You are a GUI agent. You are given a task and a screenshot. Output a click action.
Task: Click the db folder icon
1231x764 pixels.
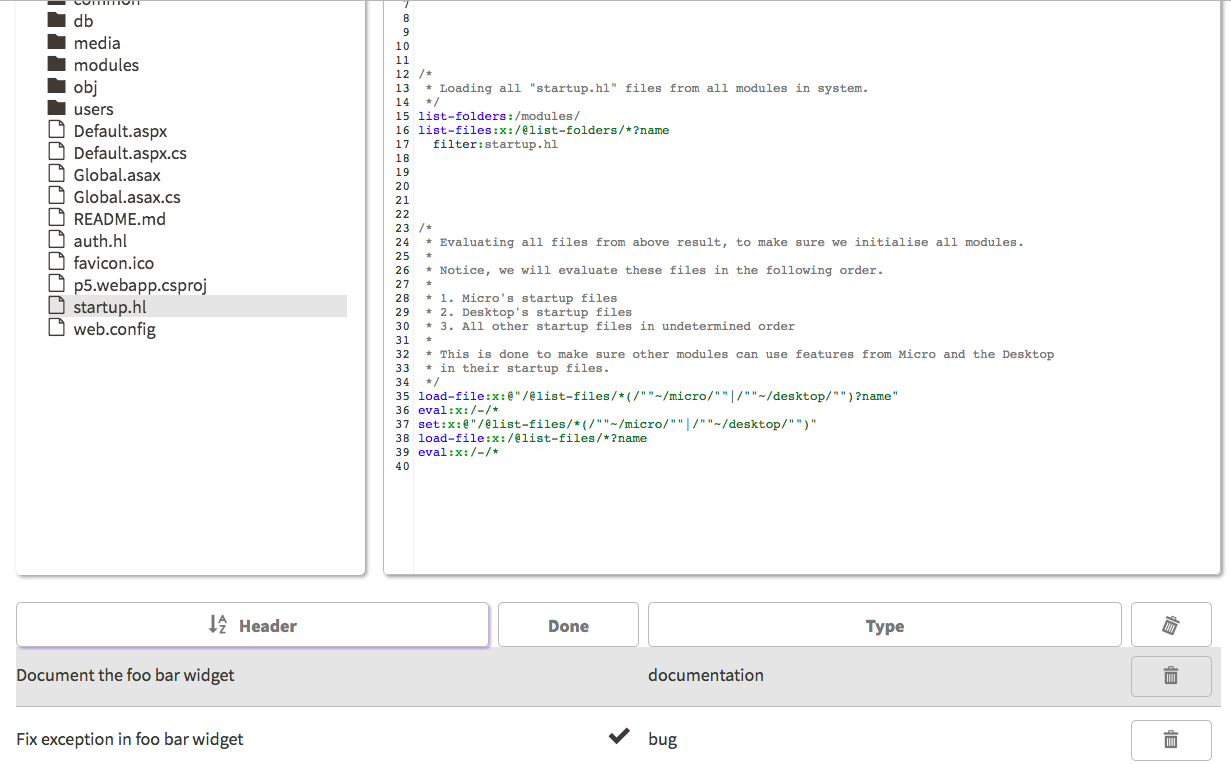tap(56, 21)
